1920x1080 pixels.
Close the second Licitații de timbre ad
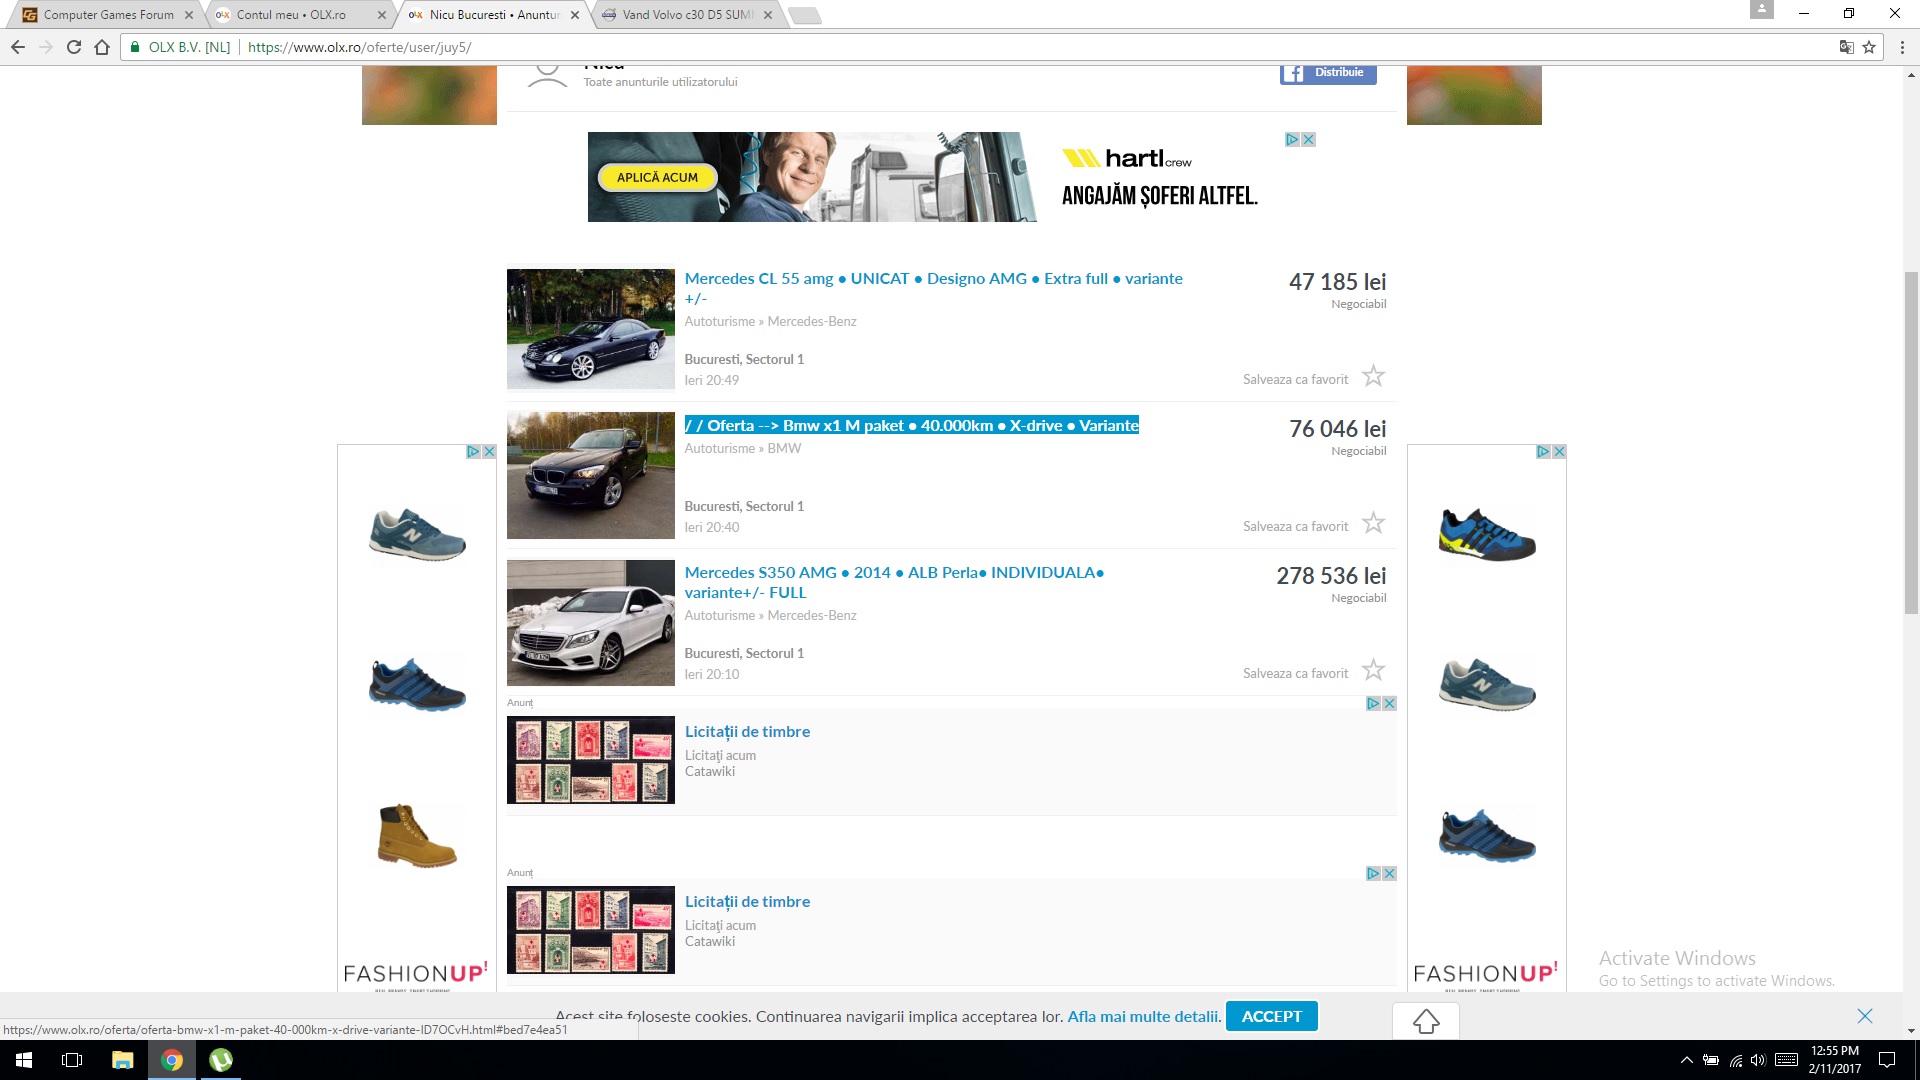point(1389,874)
